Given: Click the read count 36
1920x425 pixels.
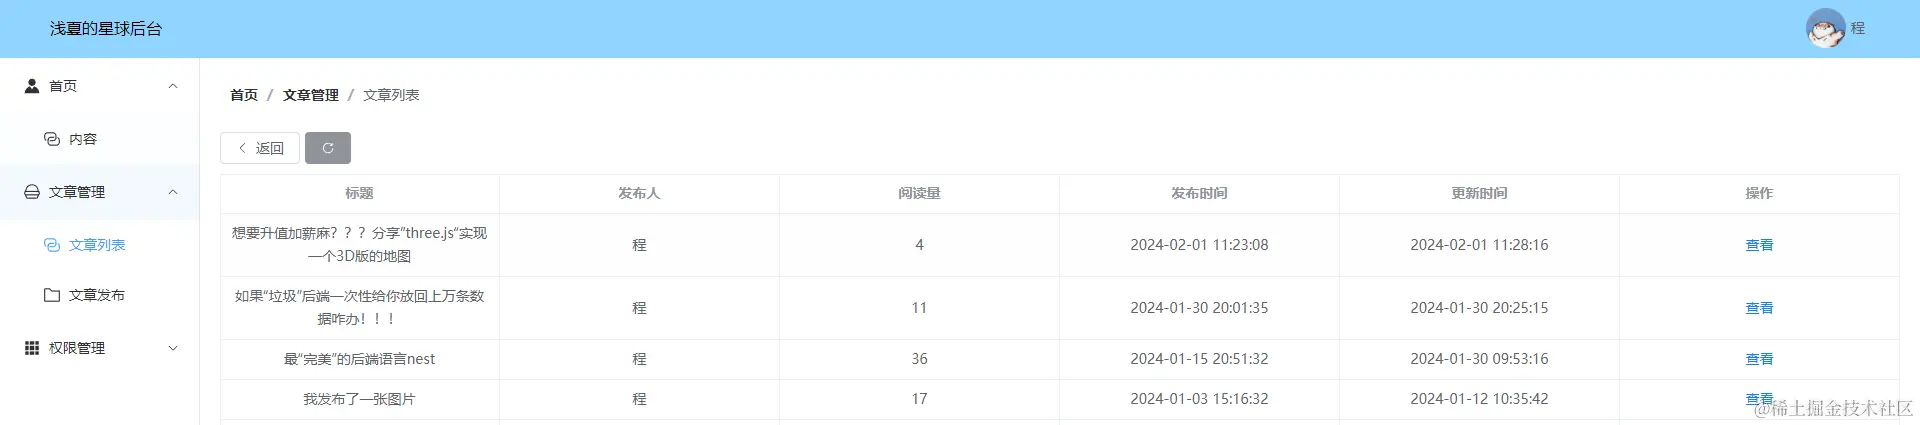Looking at the screenshot, I should tap(919, 359).
